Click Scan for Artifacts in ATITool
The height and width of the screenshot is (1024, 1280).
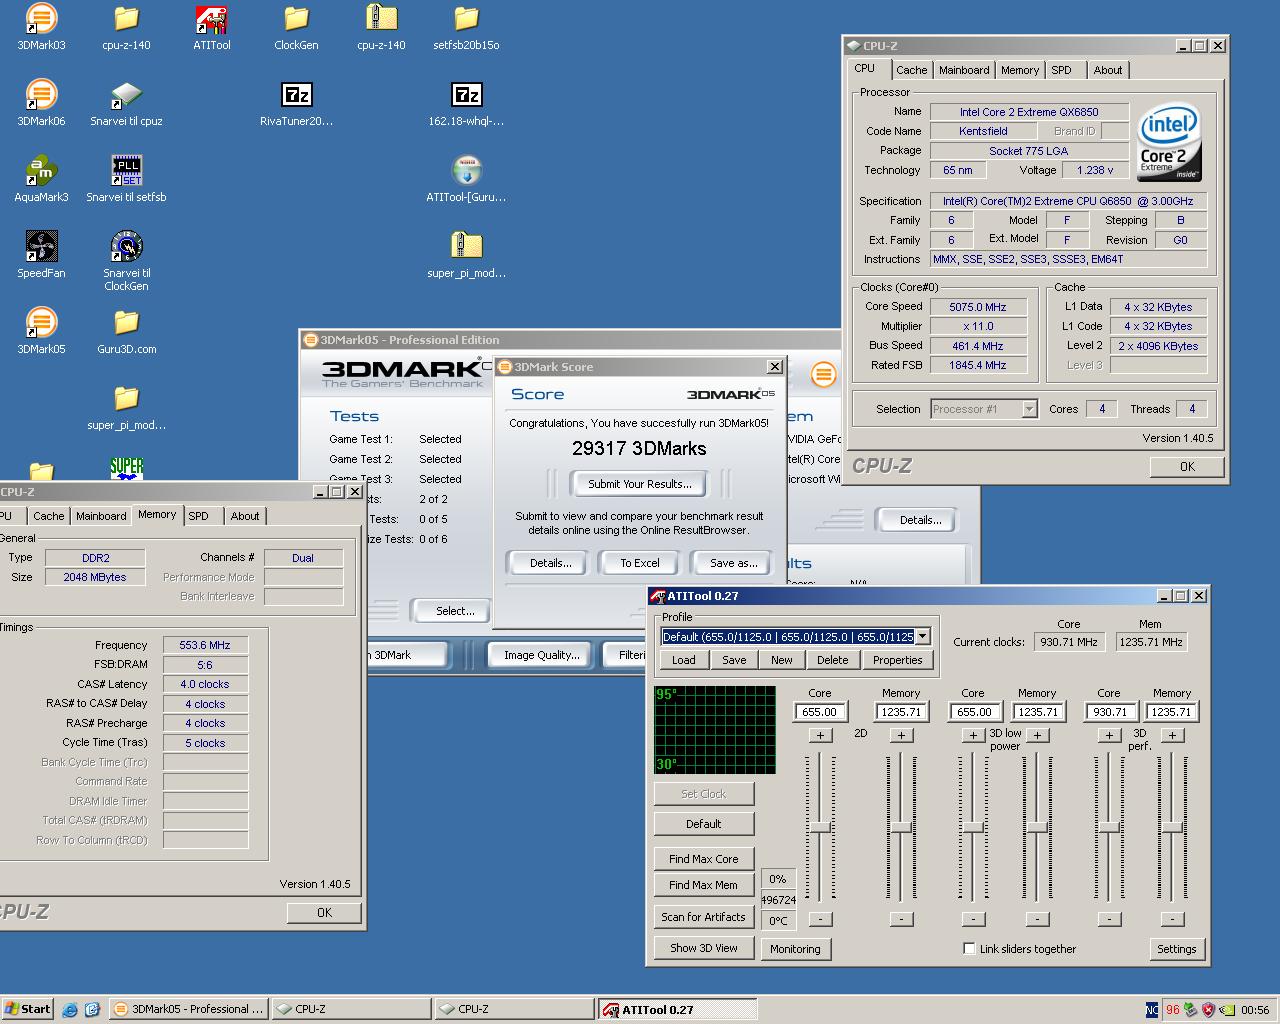[x=703, y=917]
